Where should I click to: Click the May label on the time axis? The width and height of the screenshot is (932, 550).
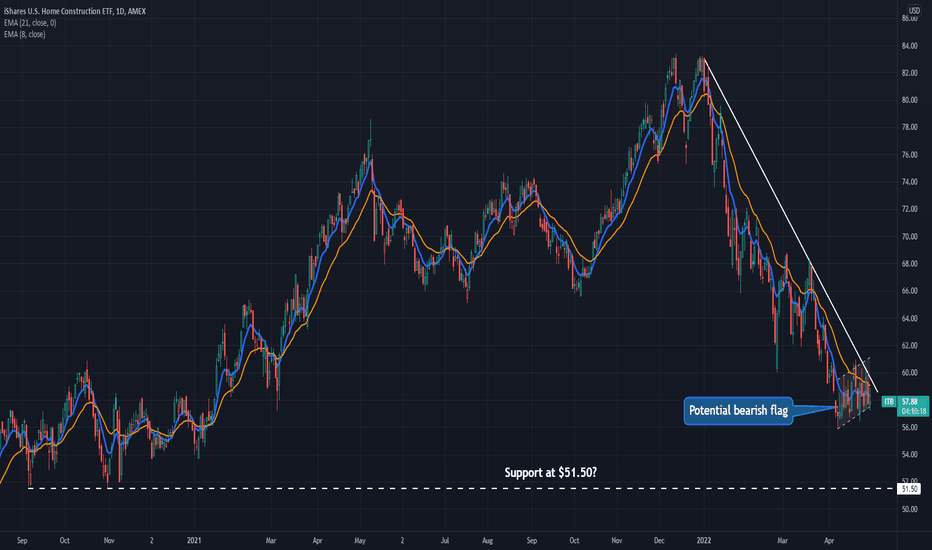coord(360,540)
